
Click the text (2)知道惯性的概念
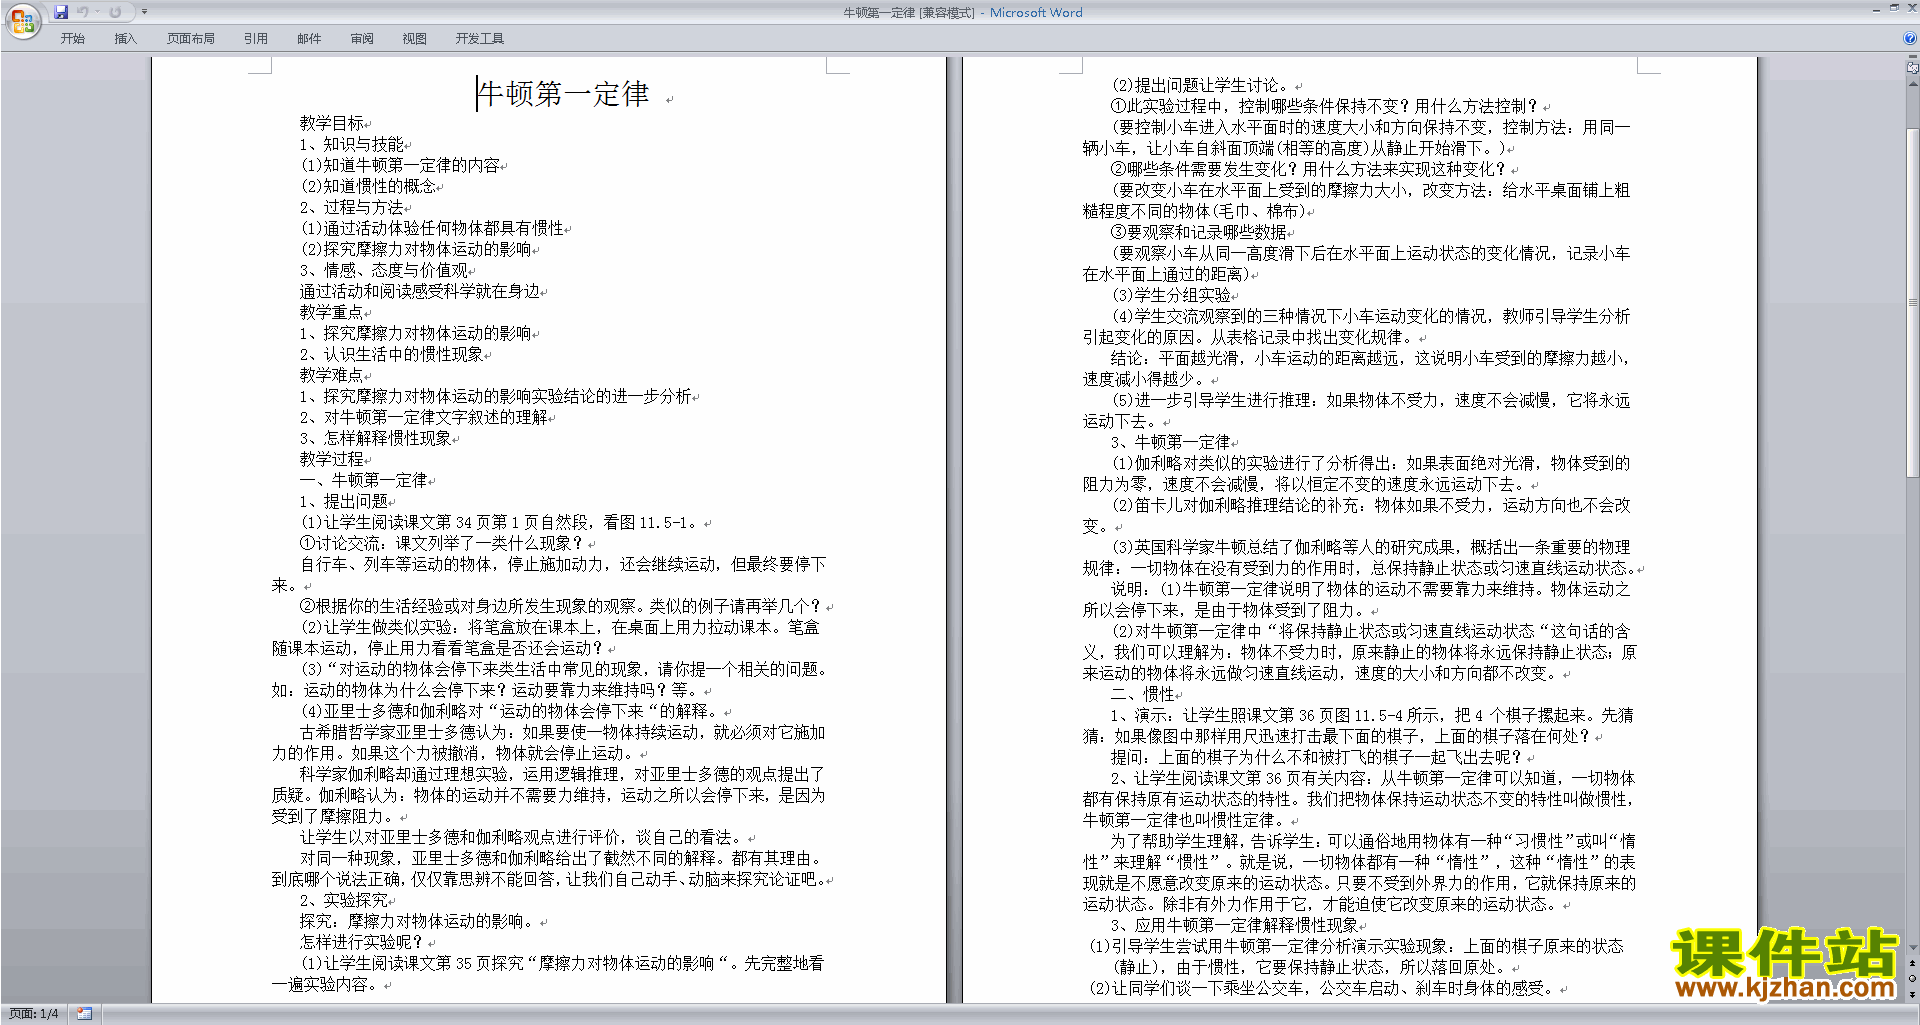click(368, 186)
